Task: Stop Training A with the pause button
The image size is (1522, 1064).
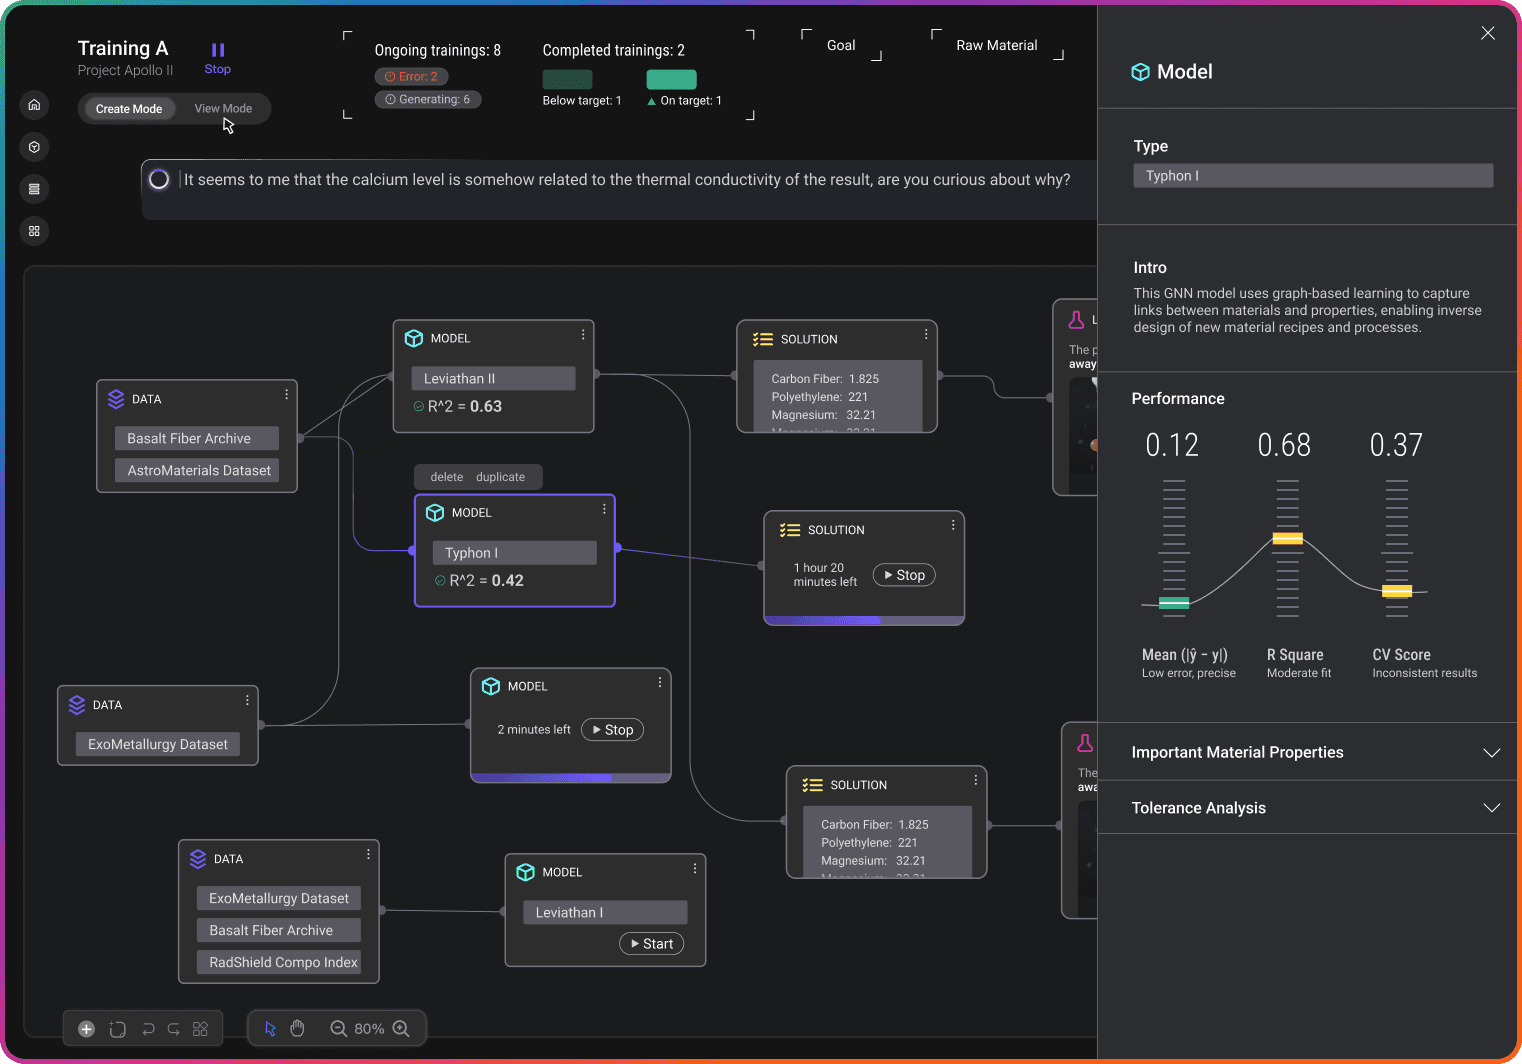Action: pos(217,58)
